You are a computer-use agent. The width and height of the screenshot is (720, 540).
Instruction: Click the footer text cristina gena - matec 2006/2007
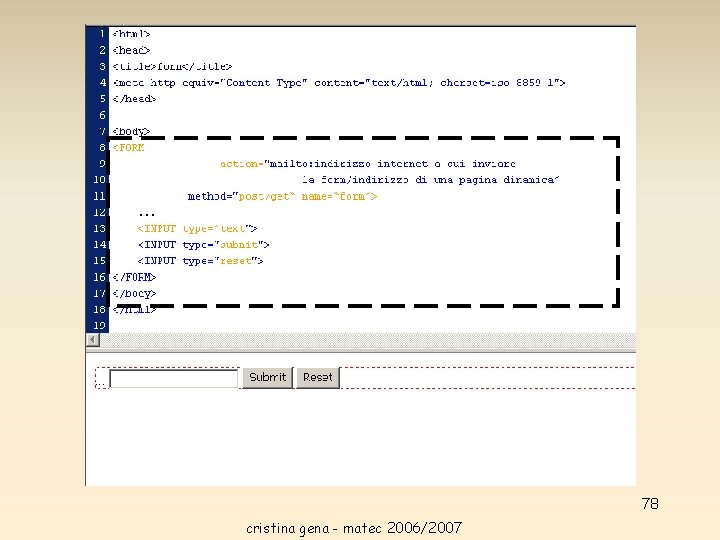354,528
